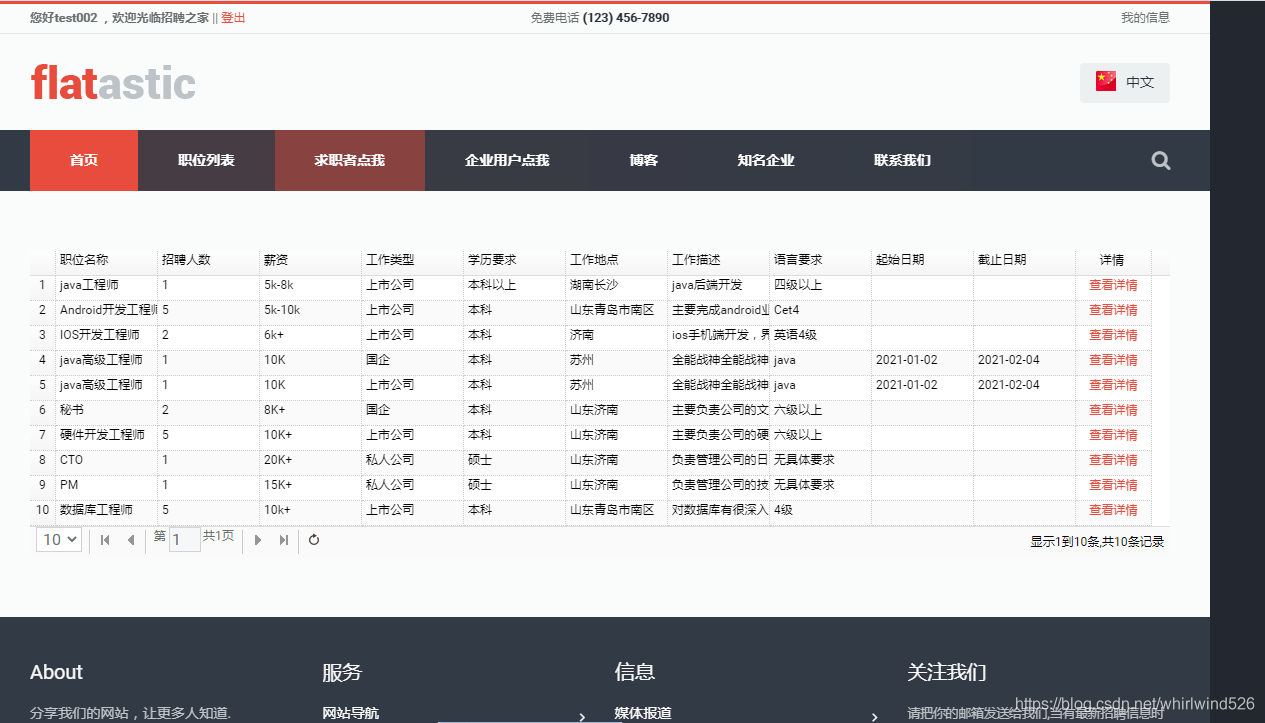Go to previous page pagination icon
This screenshot has height=723, width=1265.
(130, 540)
